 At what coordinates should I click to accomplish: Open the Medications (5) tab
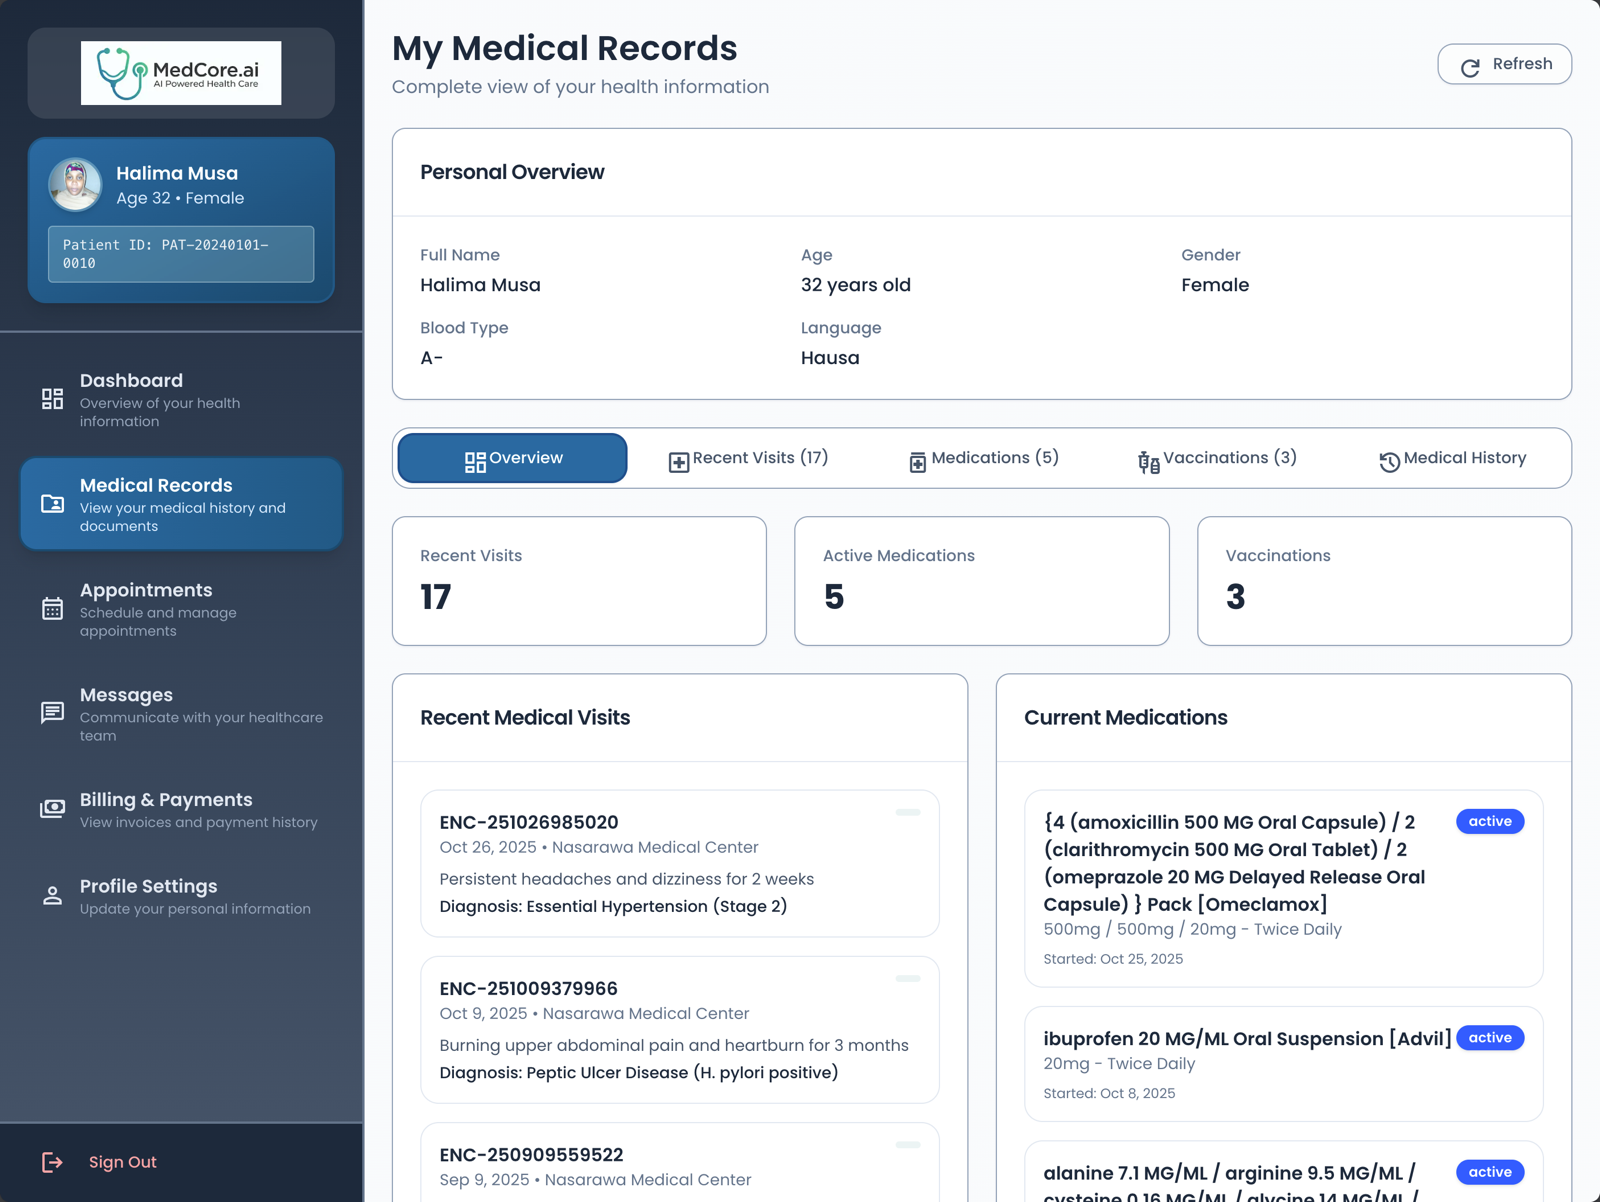pyautogui.click(x=983, y=458)
